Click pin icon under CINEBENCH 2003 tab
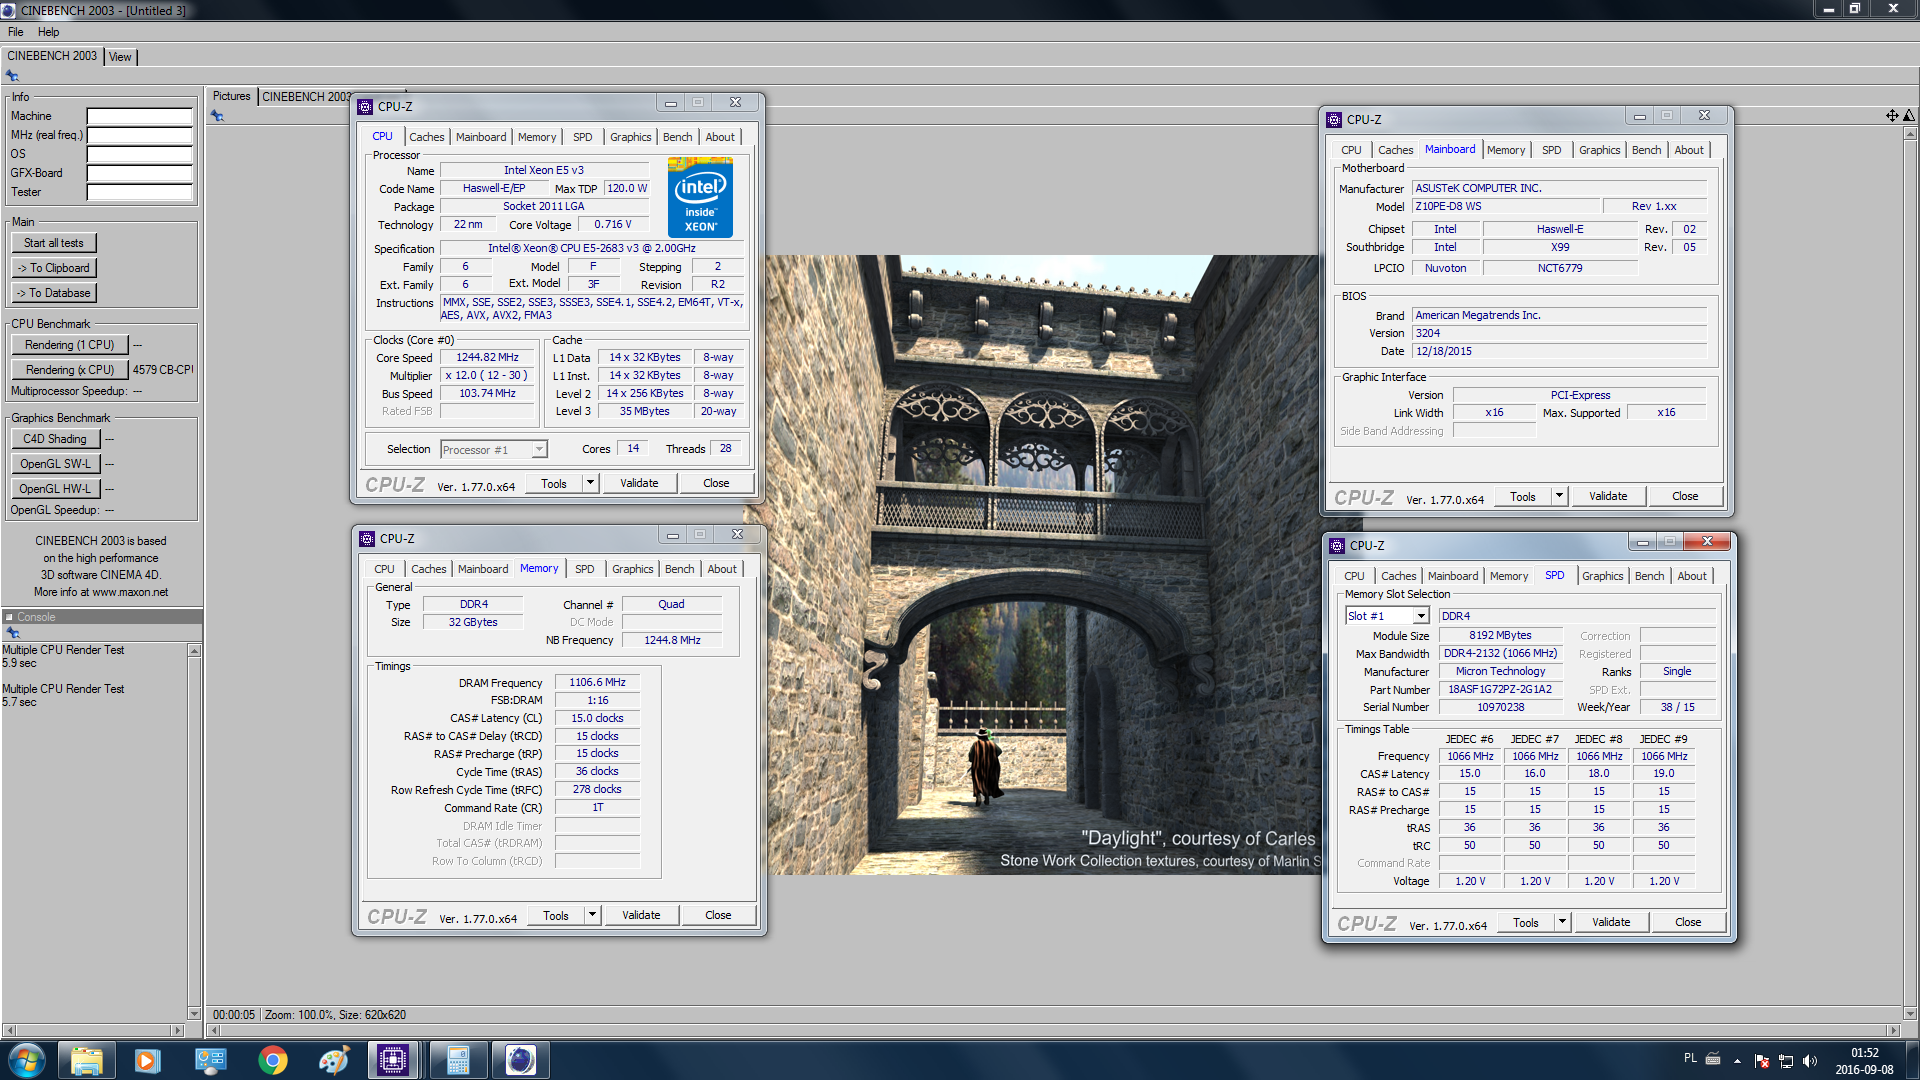 tap(12, 76)
